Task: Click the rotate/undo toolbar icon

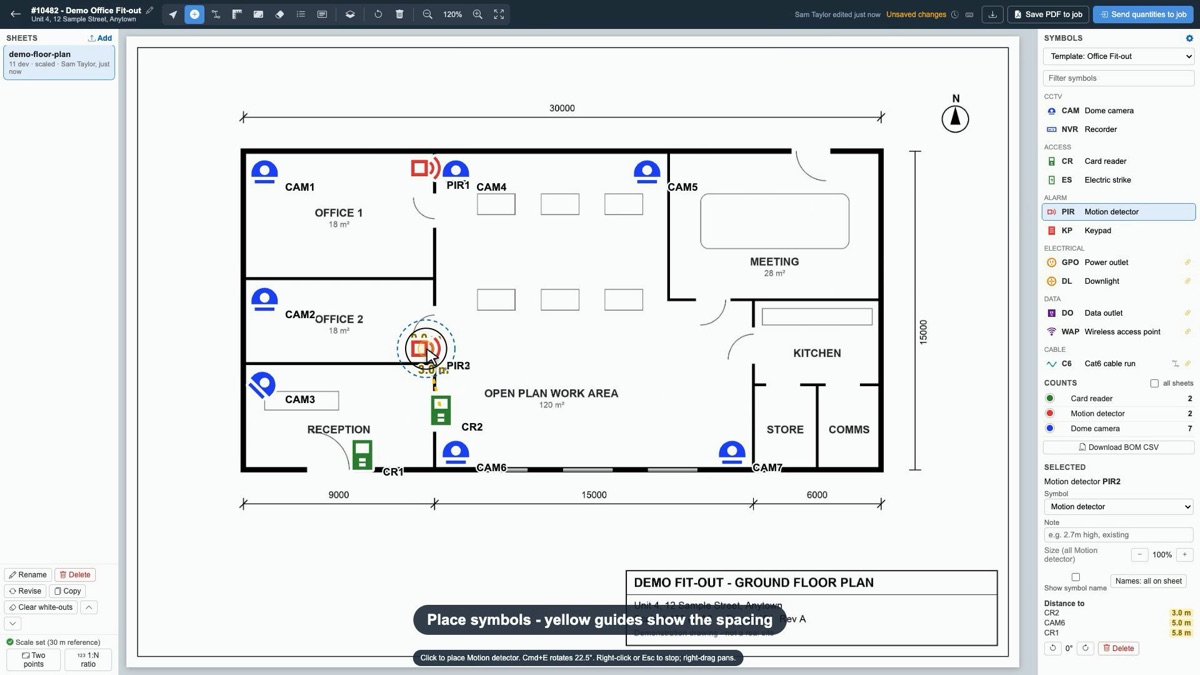Action: [x=378, y=14]
